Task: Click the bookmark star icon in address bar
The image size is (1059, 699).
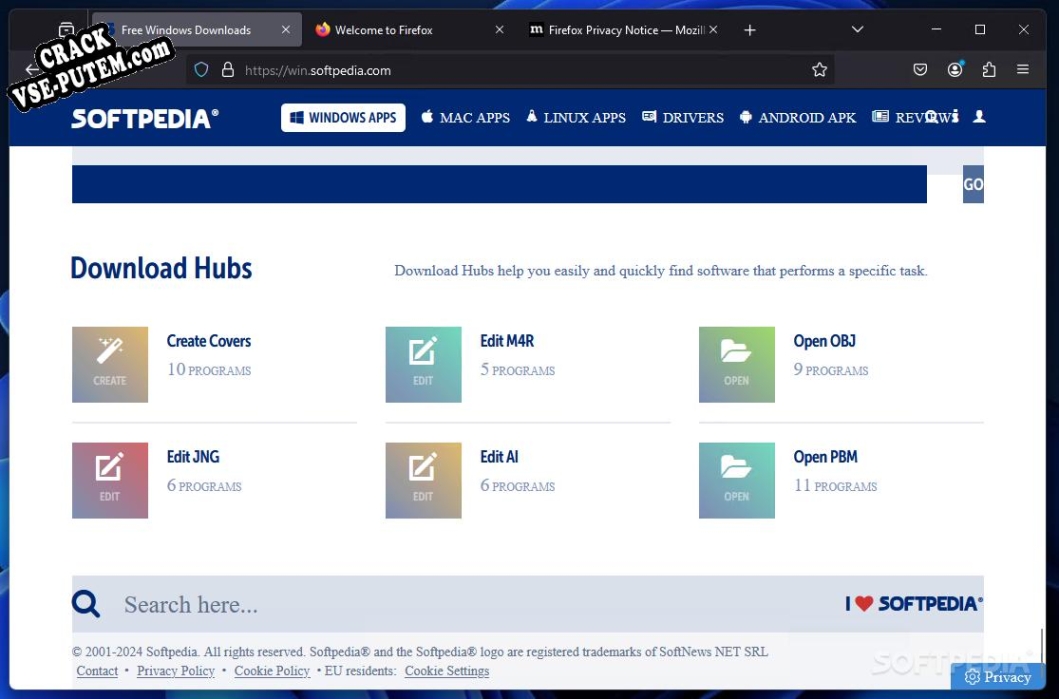Action: (819, 70)
